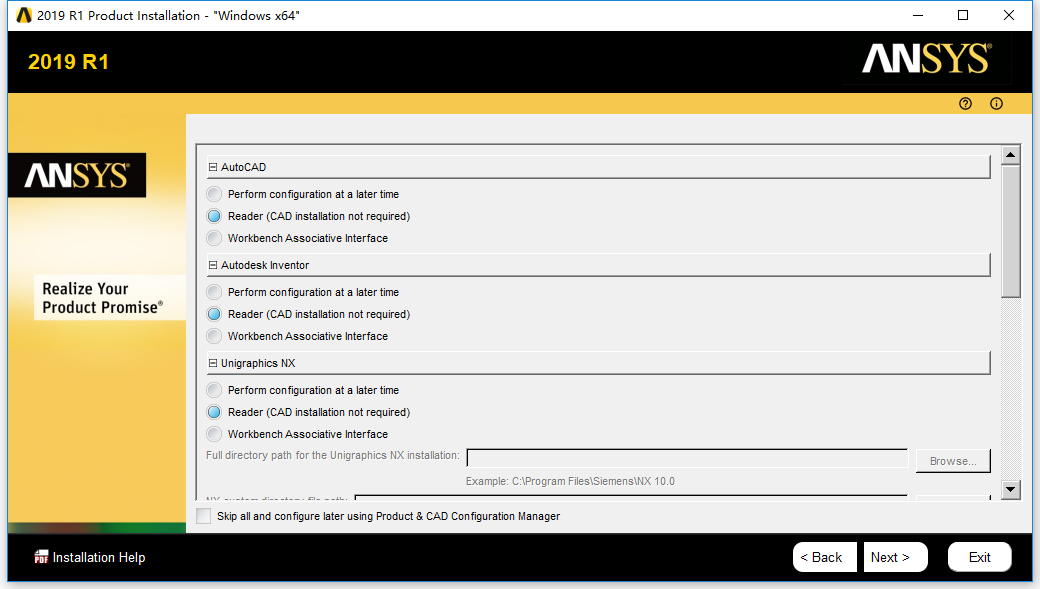Select Autodesk Inventor Reader option
The width and height of the screenshot is (1040, 589).
tap(214, 314)
